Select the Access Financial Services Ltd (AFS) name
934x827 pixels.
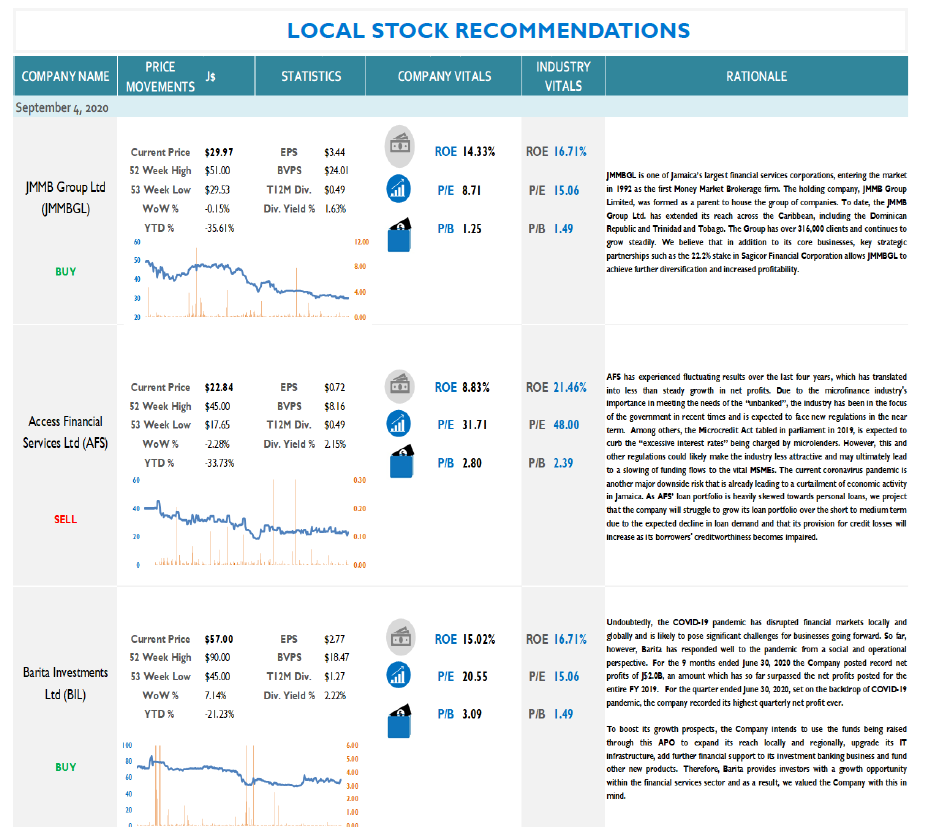pos(66,432)
